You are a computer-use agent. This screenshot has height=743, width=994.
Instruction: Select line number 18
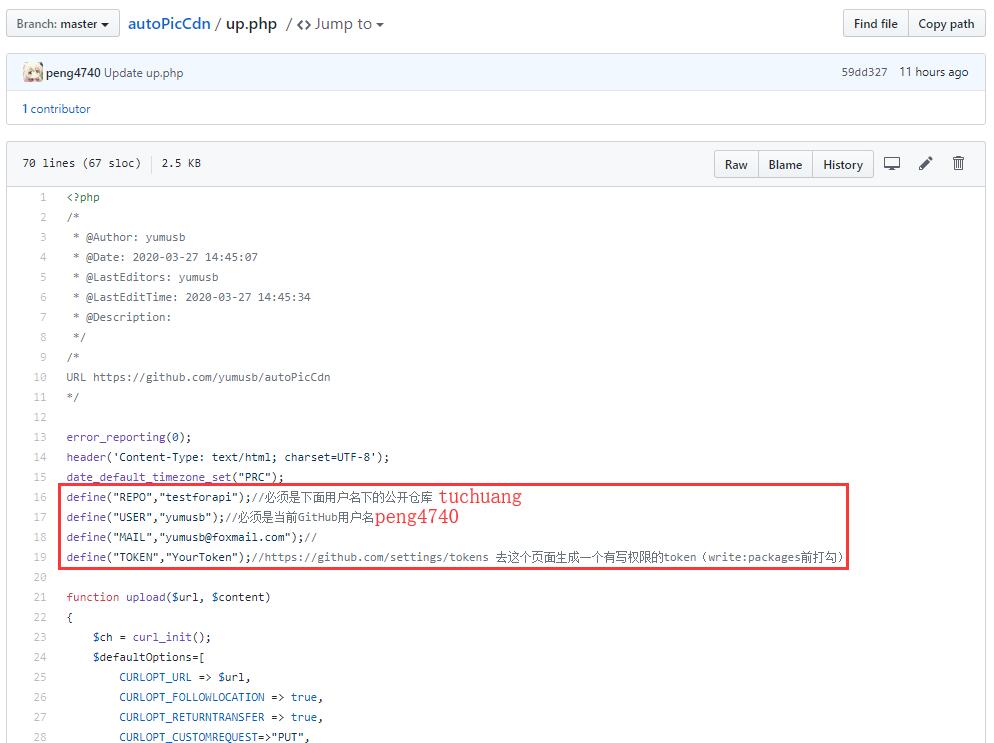click(x=40, y=537)
